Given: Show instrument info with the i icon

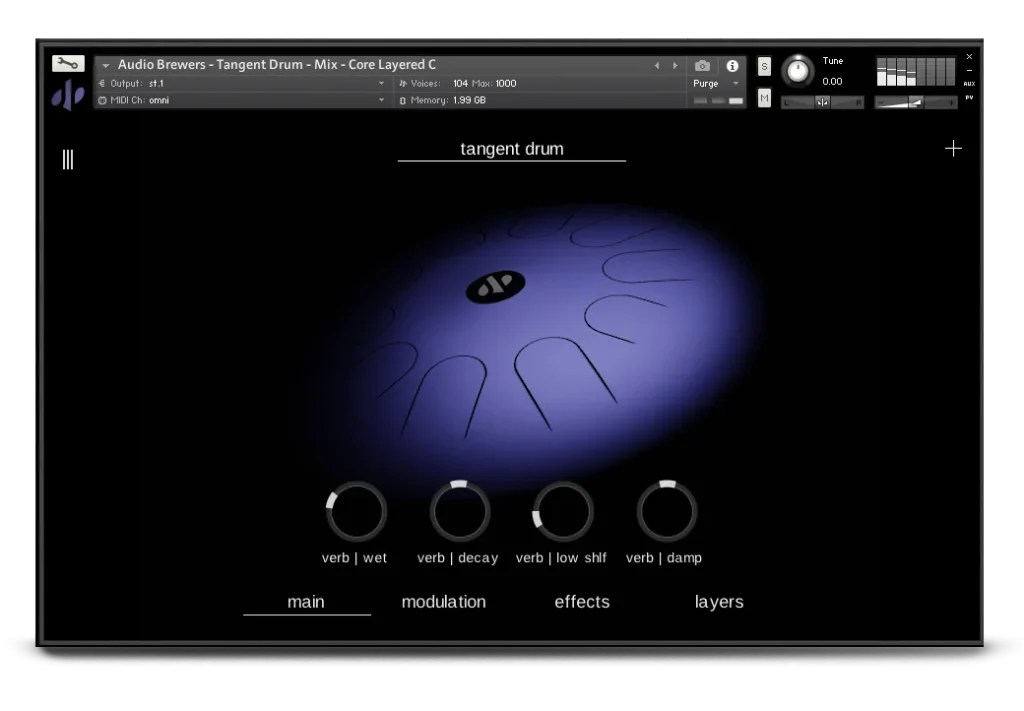Looking at the screenshot, I should tap(732, 66).
